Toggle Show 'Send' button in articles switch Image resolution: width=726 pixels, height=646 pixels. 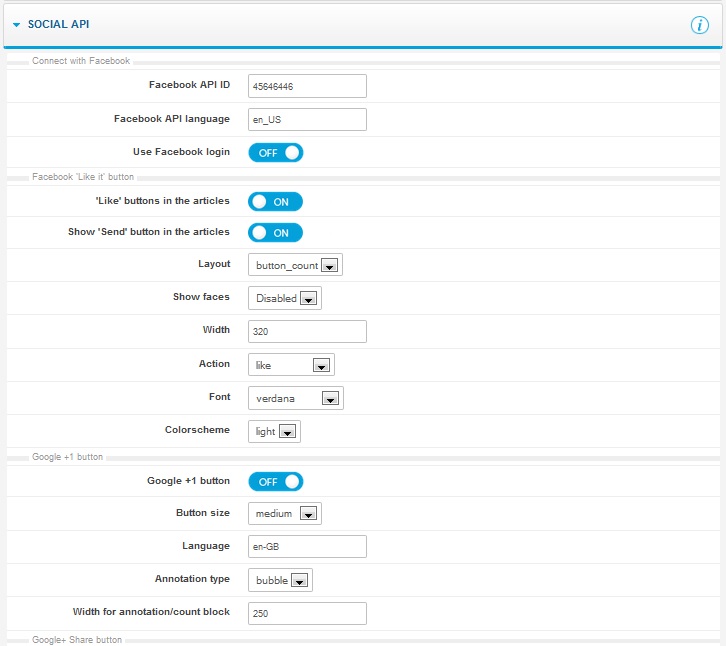tap(275, 232)
